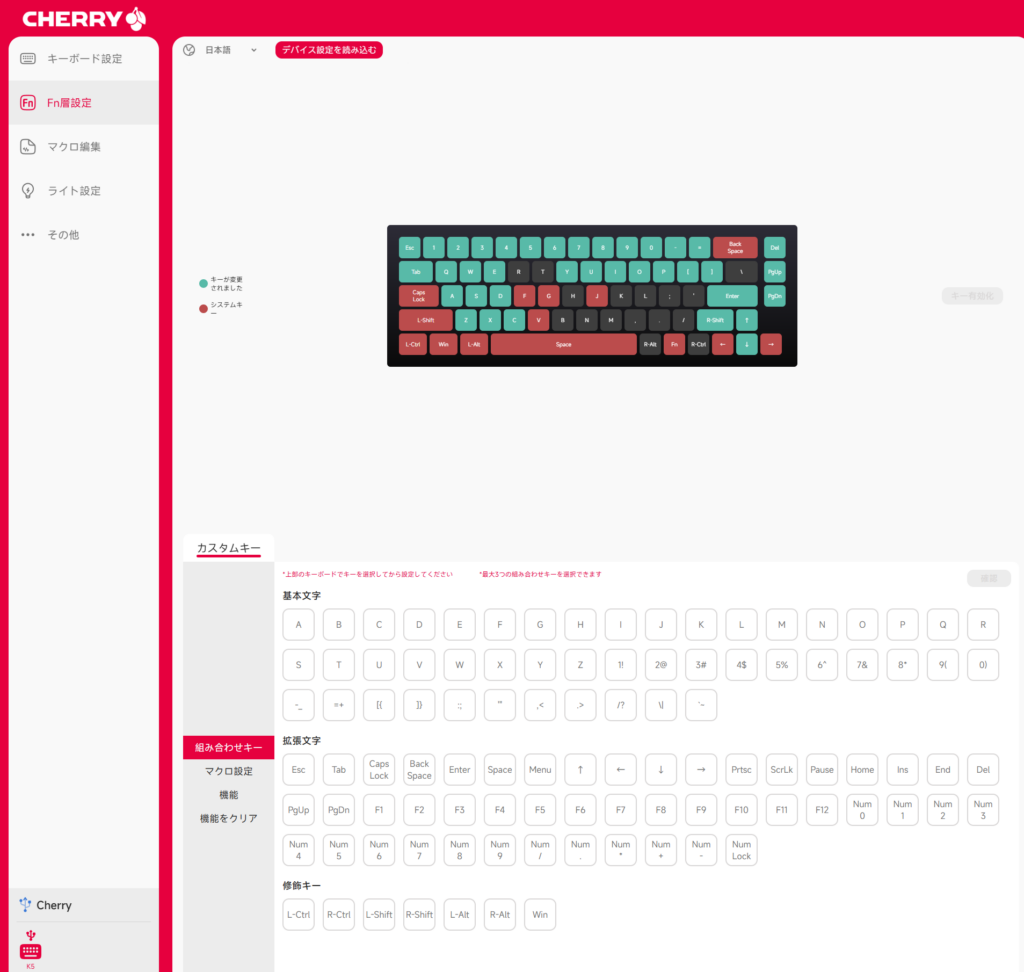Viewport: 1024px width, 972px height.
Task: Click the three-dots 'その他' icon
Action: pos(28,235)
